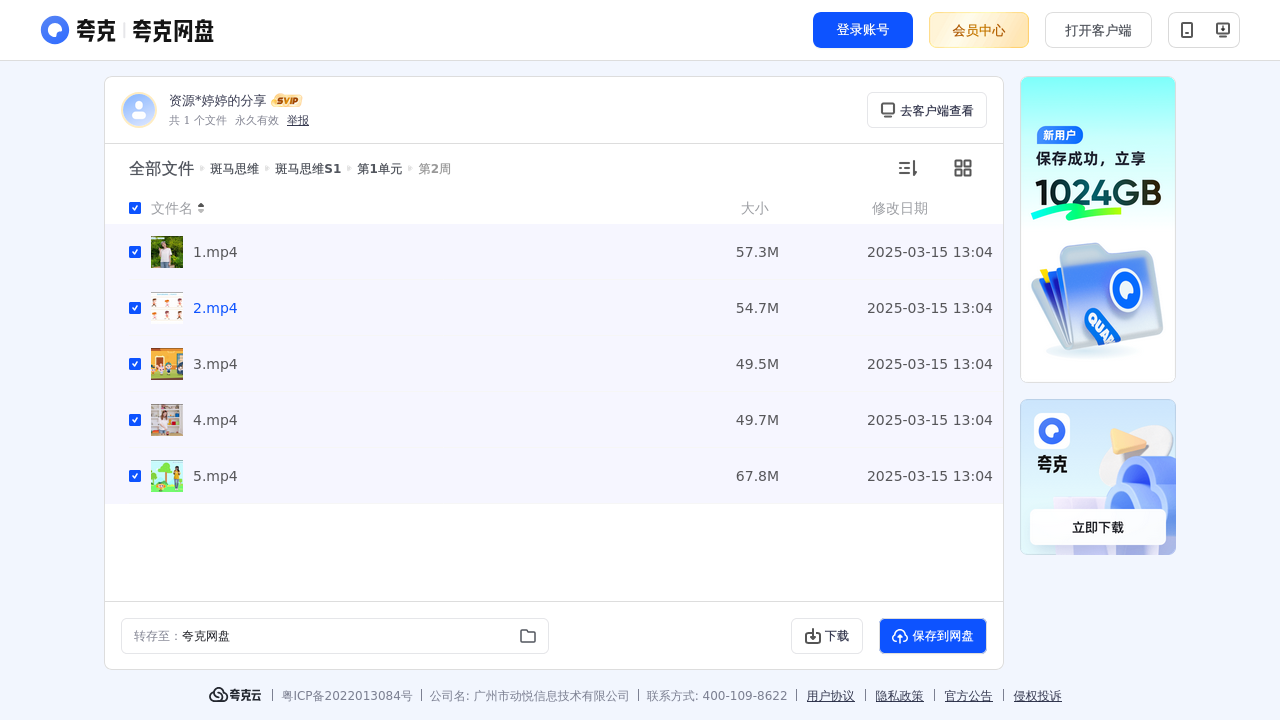Uncheck the checkbox for 4.mp4
Image resolution: width=1280 pixels, height=720 pixels.
135,420
